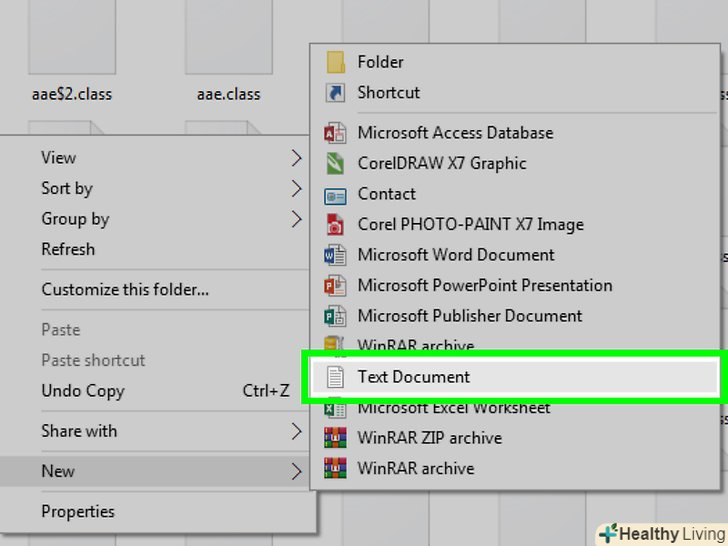Expand the New submenu arrow

point(297,472)
